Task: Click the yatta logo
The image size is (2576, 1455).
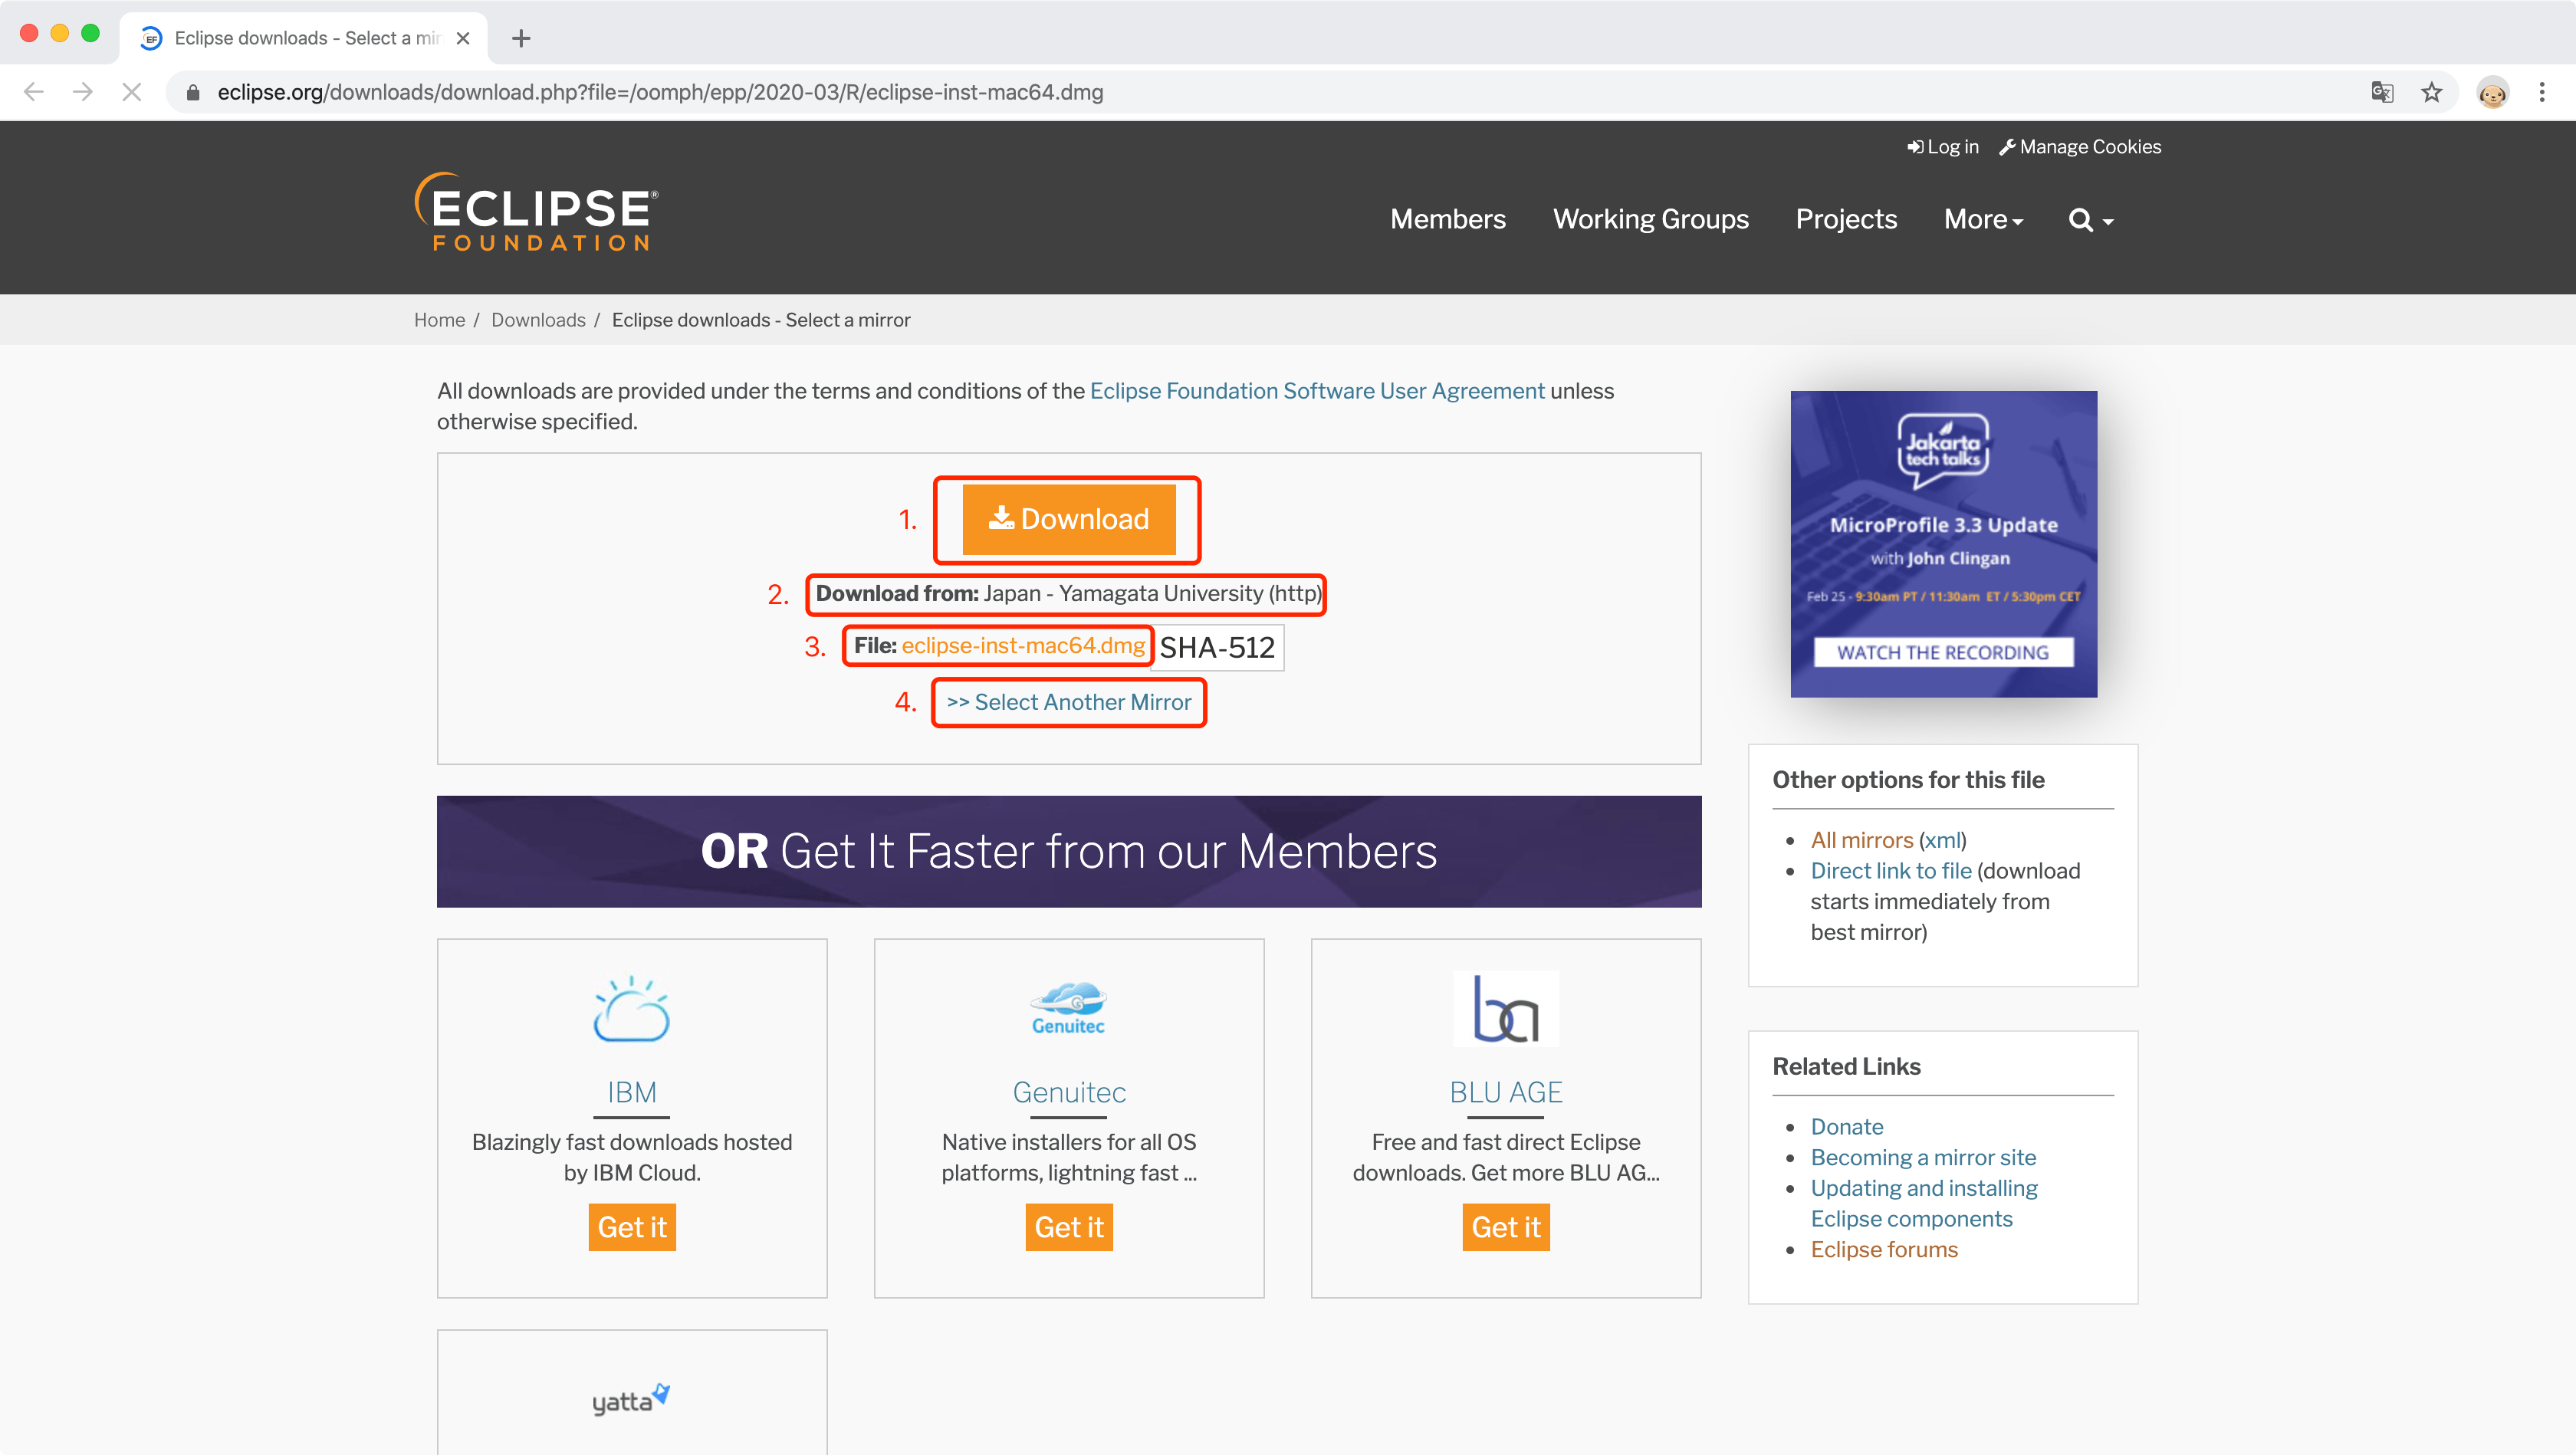Action: point(631,1400)
